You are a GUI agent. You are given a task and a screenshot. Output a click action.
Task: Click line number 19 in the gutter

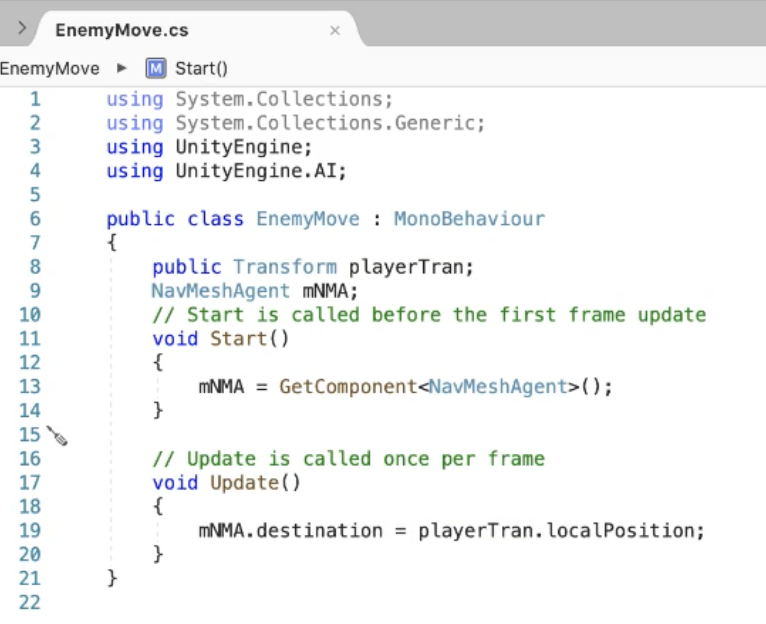30,531
